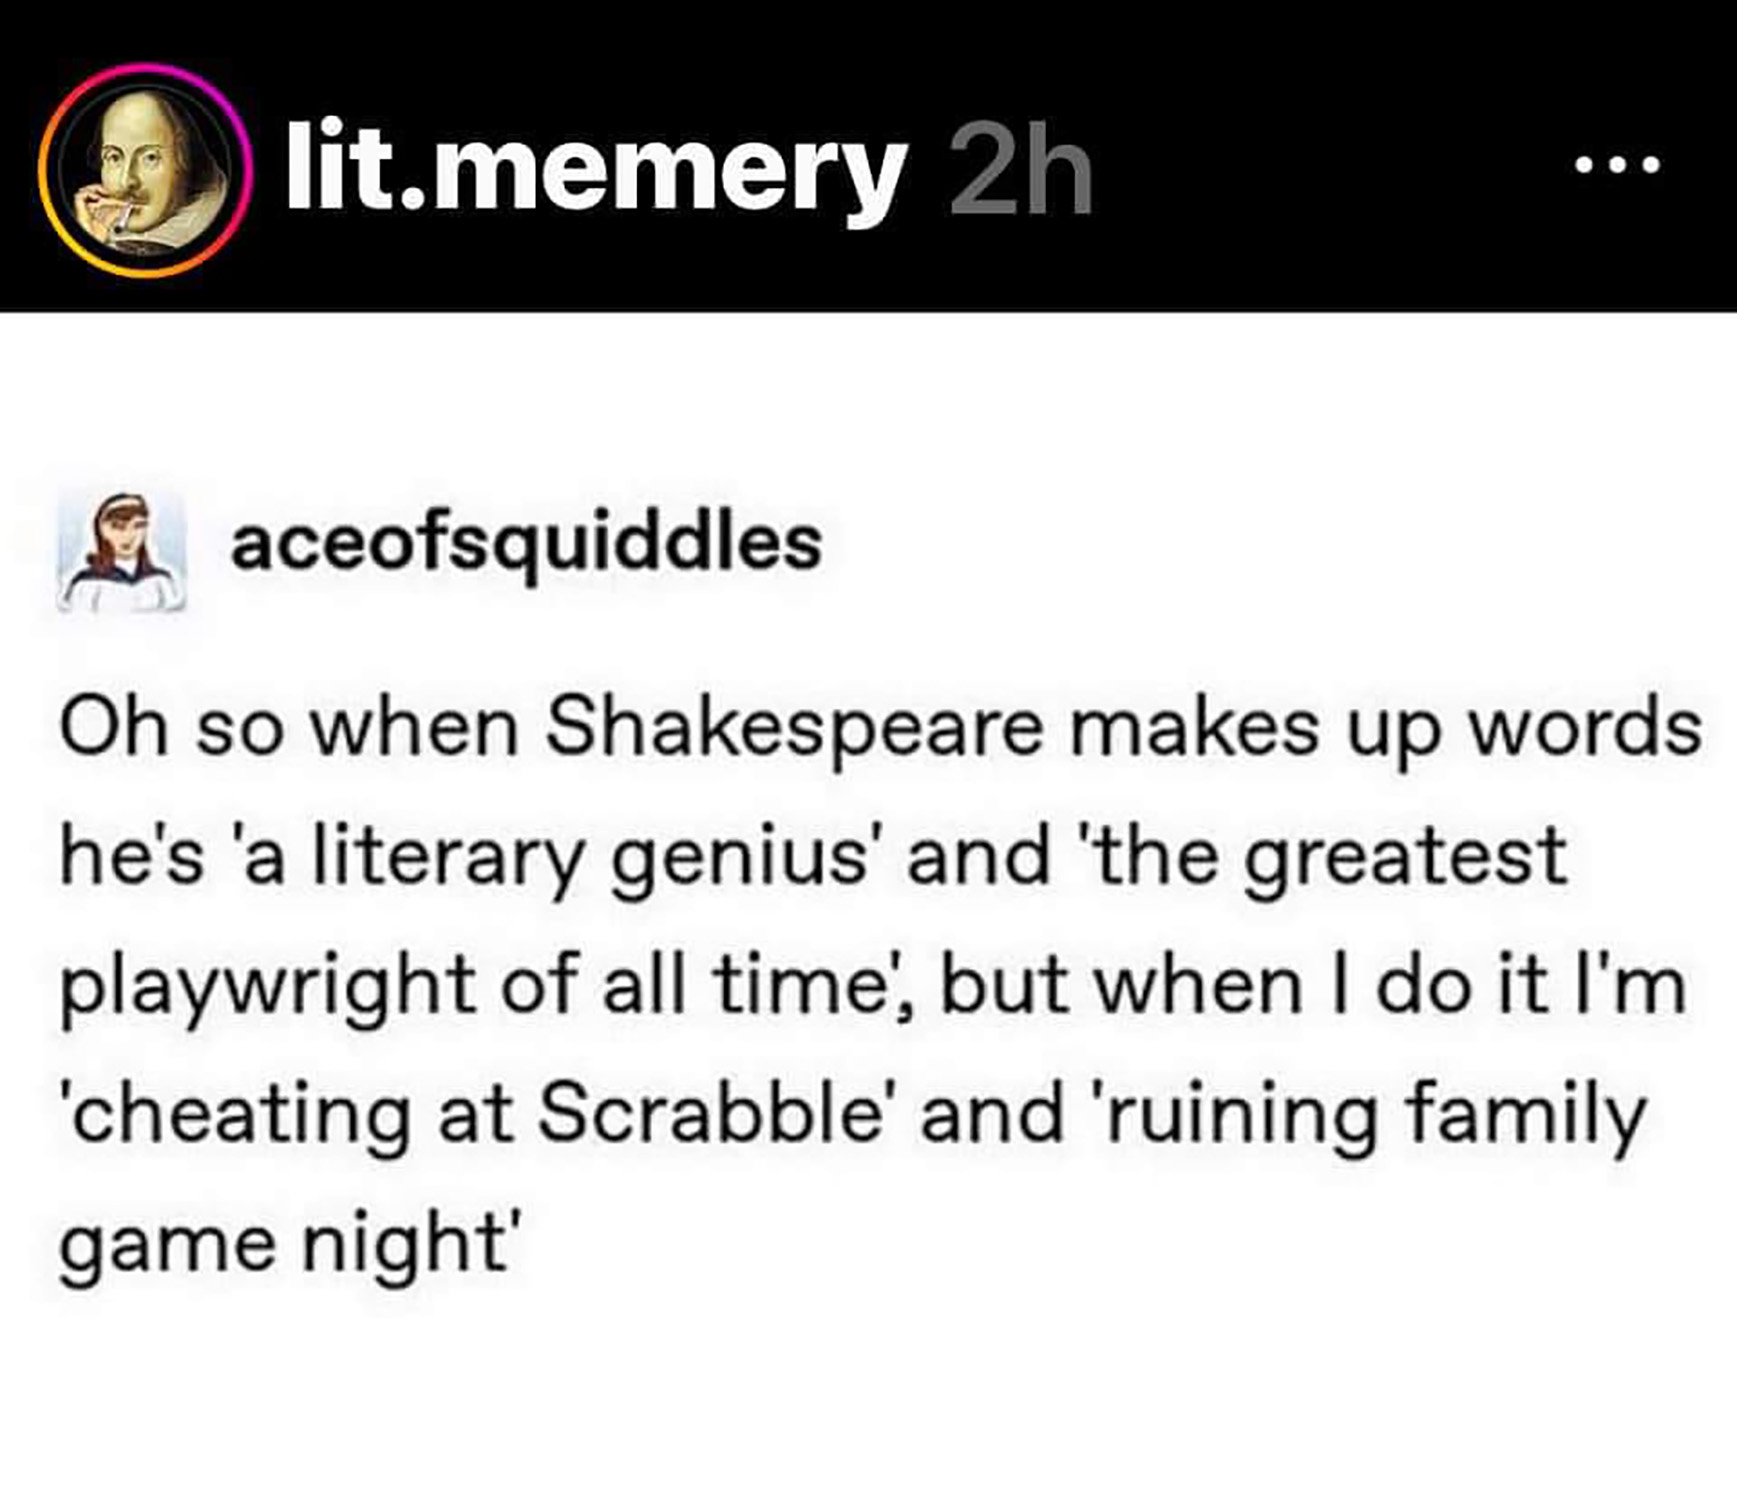
Task: Click the words 'ruining family'
Action: pos(1373,1119)
